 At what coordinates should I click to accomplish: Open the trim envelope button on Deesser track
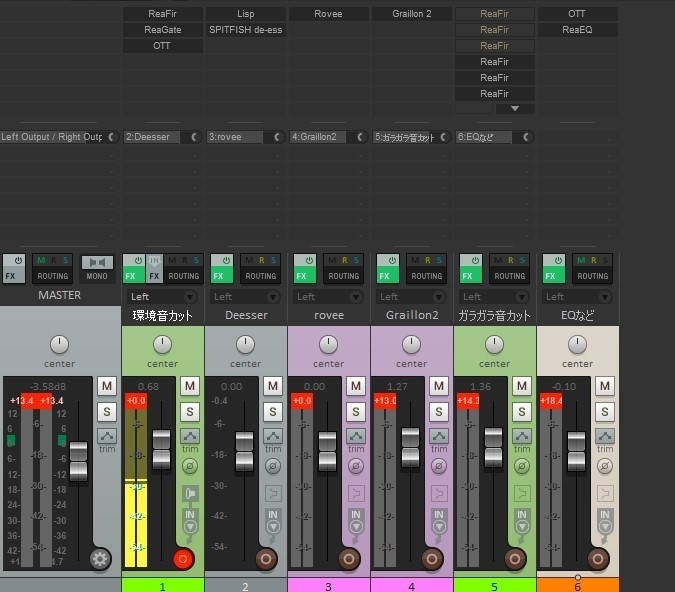(x=273, y=436)
